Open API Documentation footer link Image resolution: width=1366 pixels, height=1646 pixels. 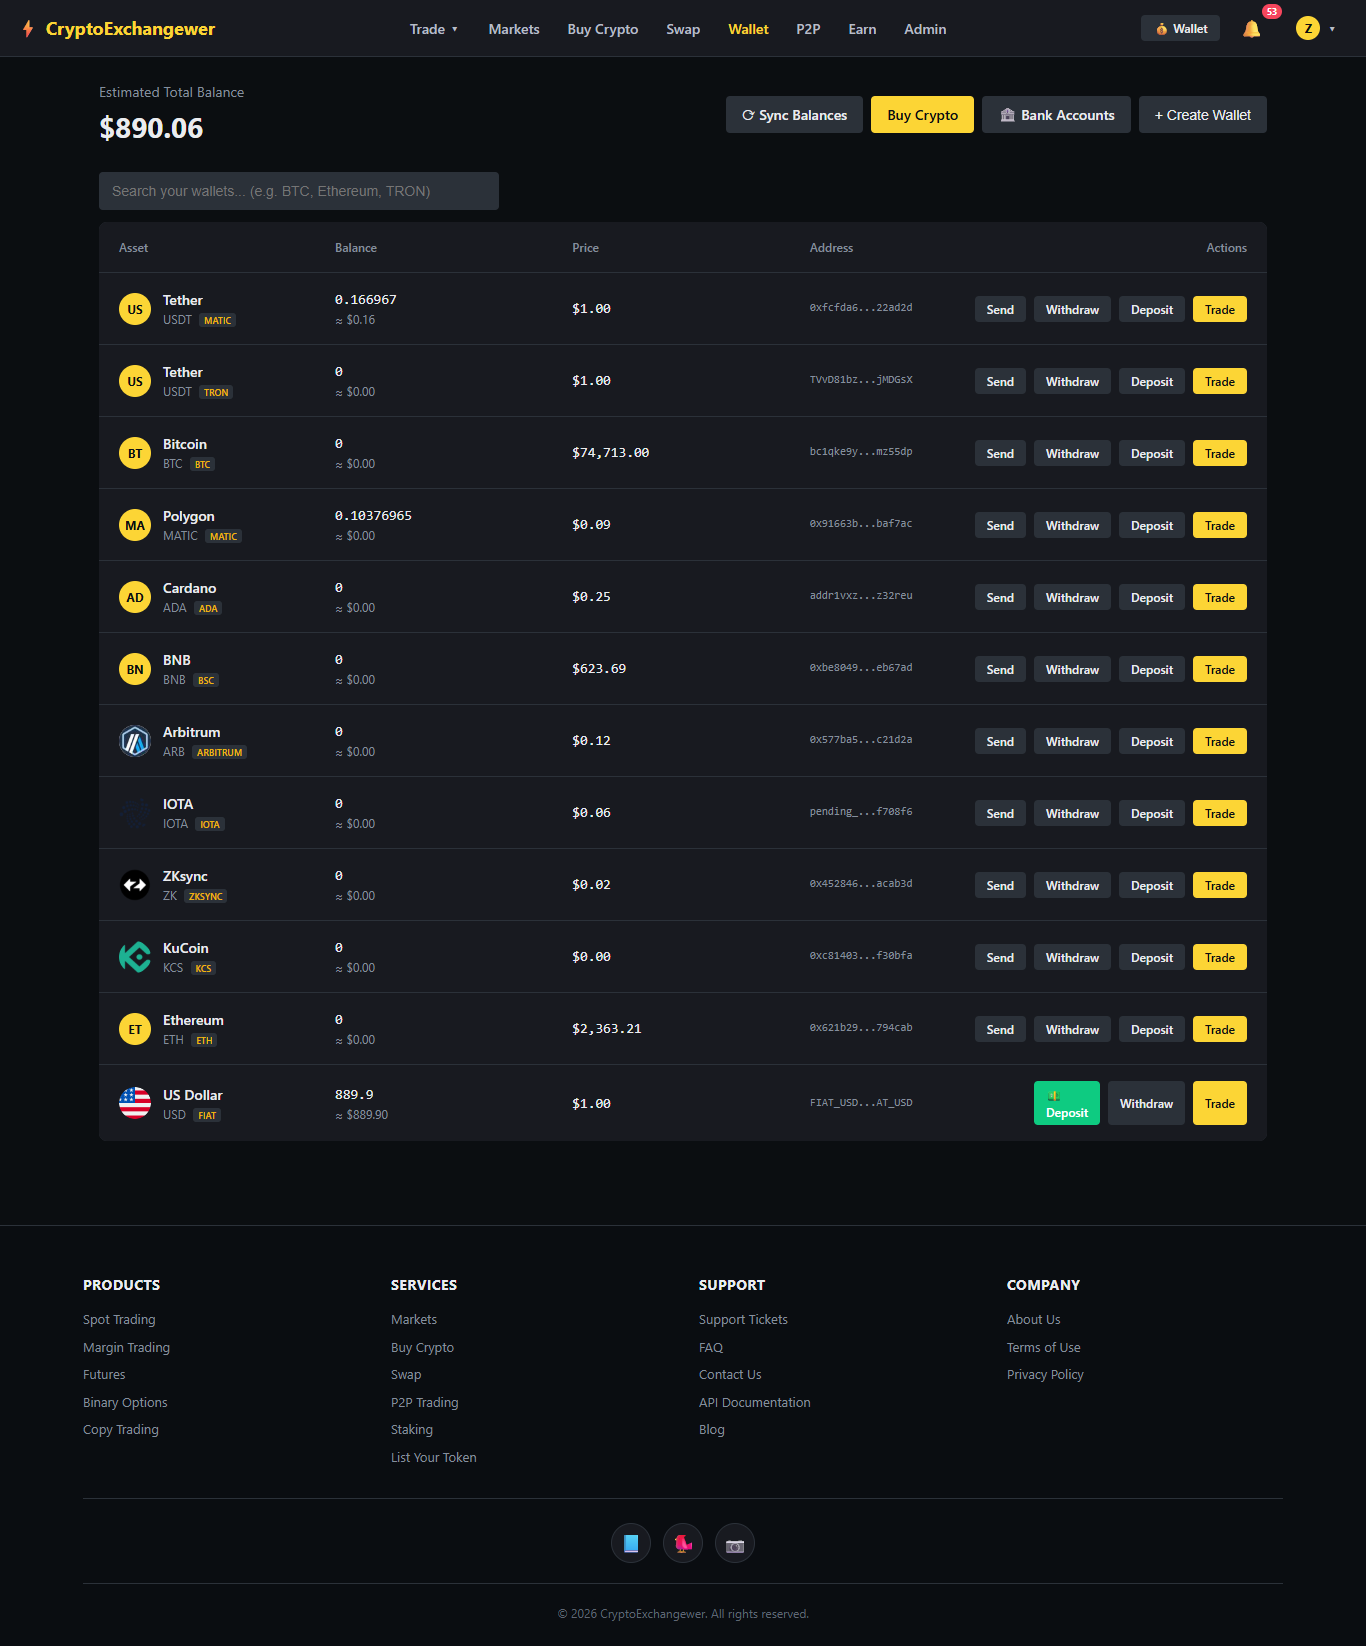(x=755, y=1403)
